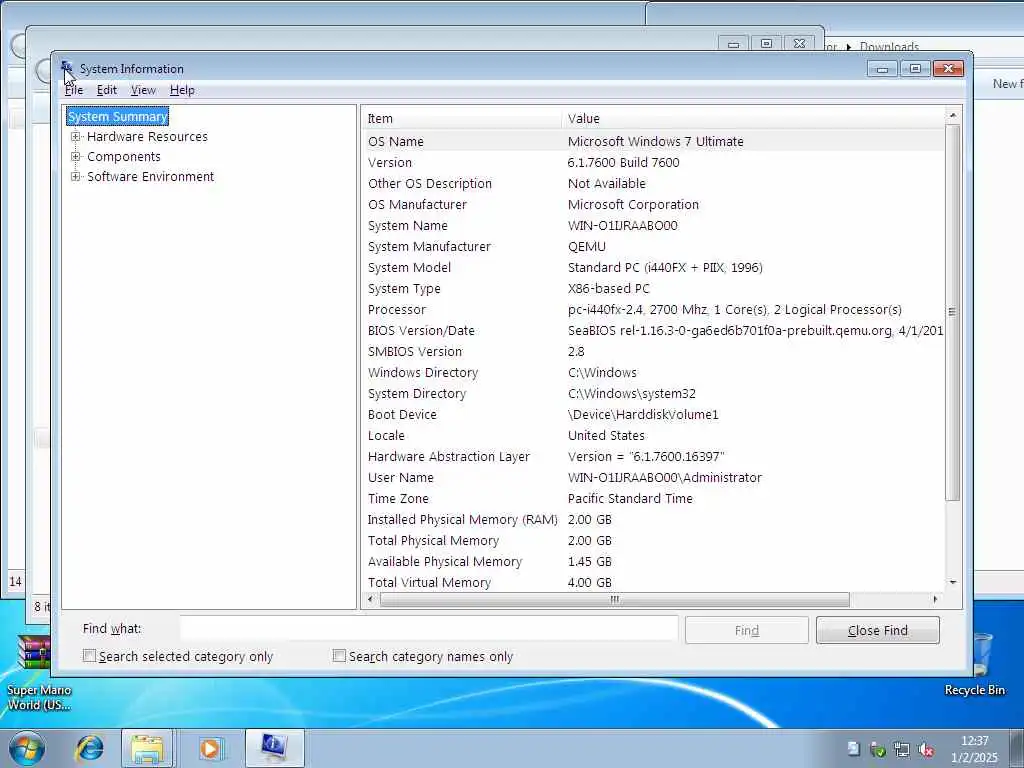Select the Total Virtual Memory row
This screenshot has height=768, width=1024.
[x=653, y=582]
